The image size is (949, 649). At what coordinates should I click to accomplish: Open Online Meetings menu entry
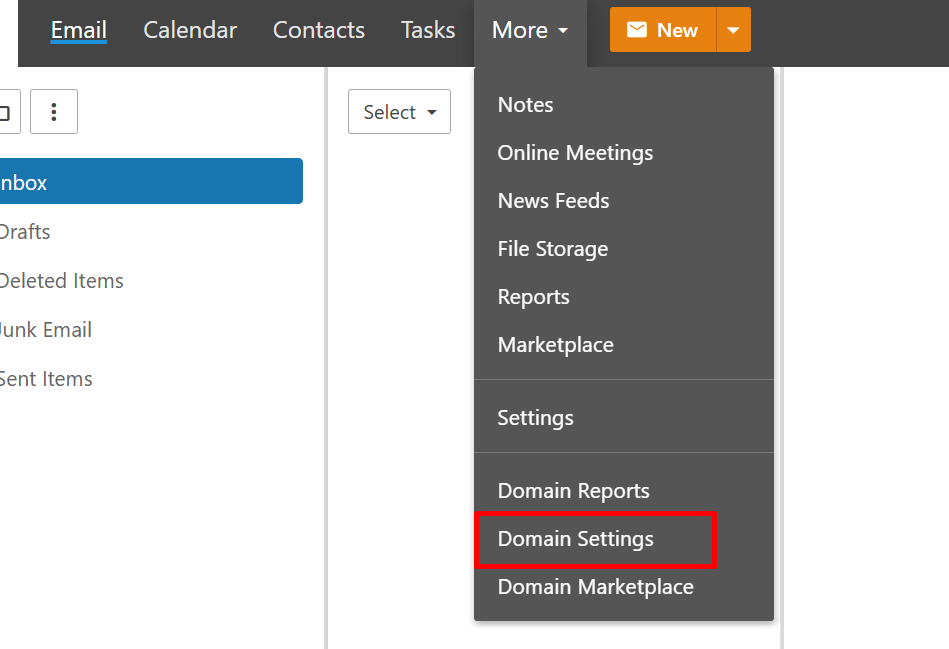[x=575, y=153]
